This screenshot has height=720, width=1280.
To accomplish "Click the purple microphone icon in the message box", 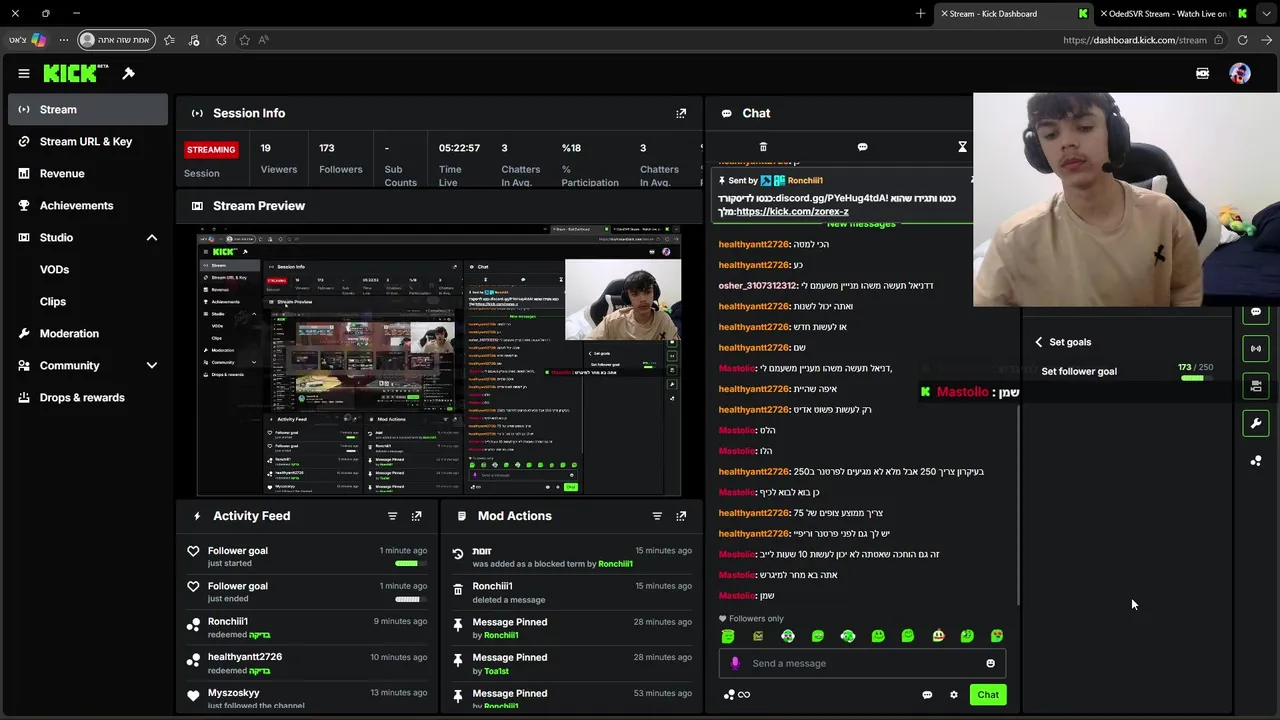I will [x=735, y=663].
